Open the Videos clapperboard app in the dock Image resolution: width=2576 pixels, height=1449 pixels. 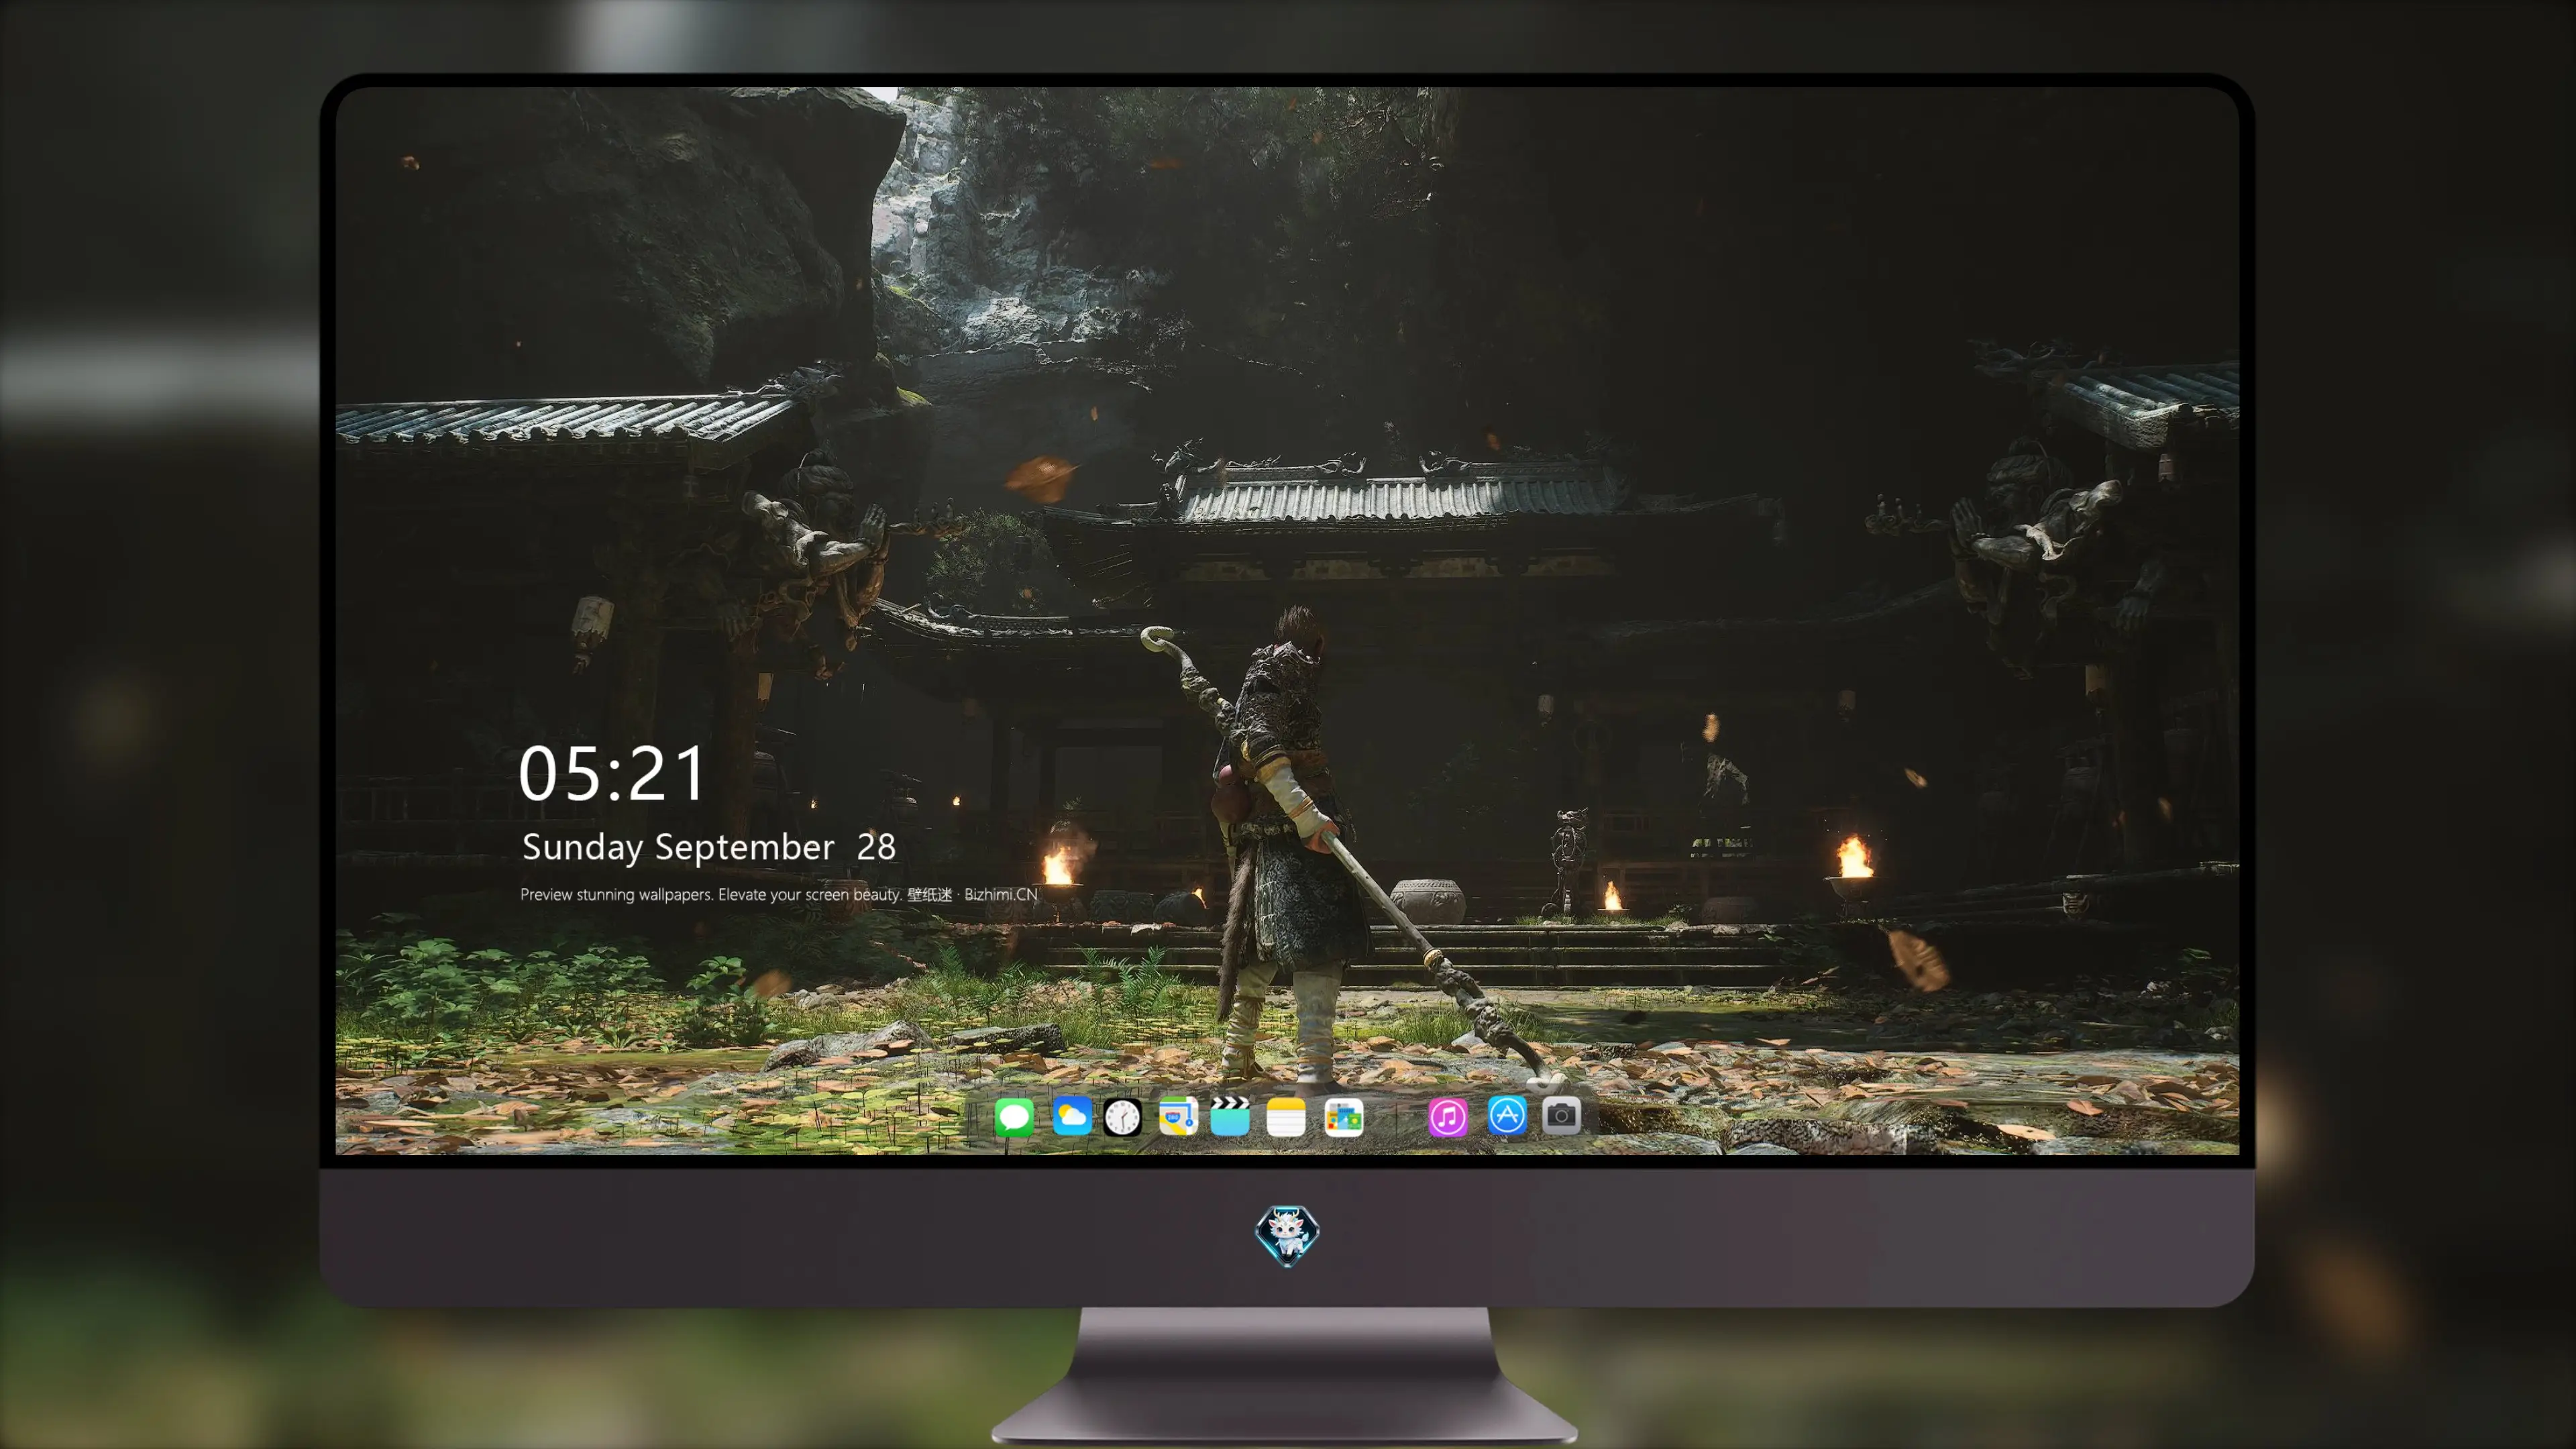(x=1230, y=1116)
